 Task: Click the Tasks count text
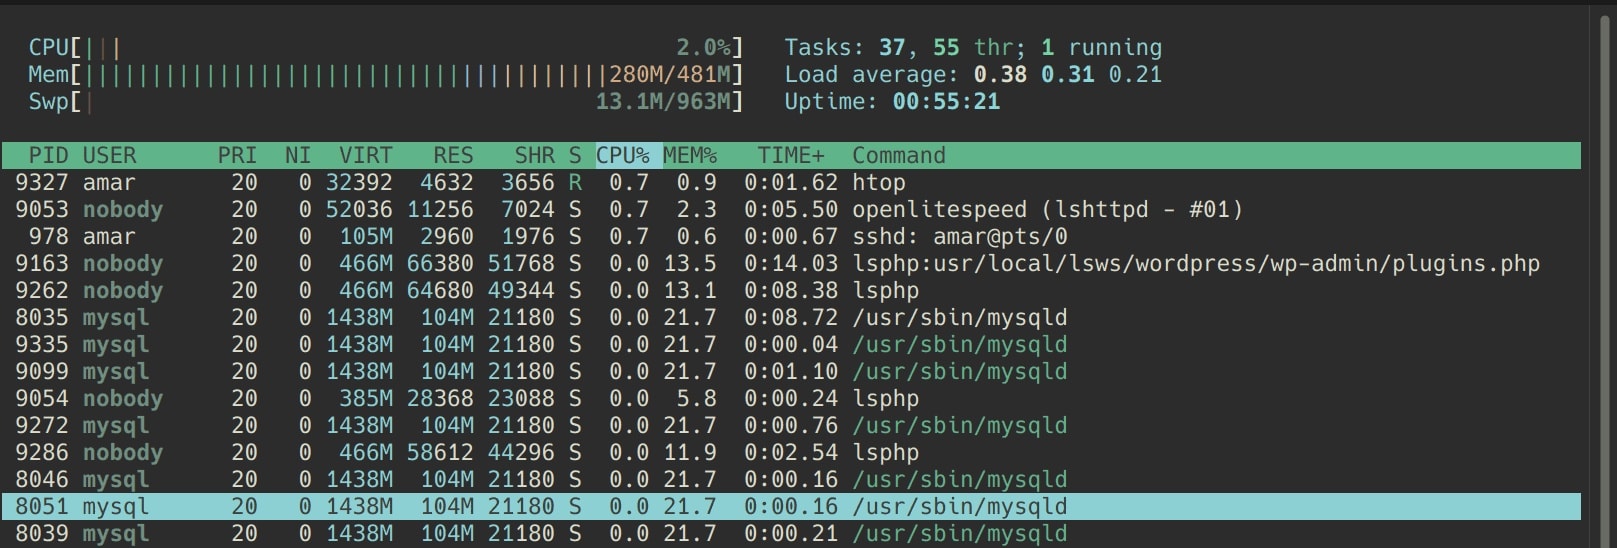(973, 47)
